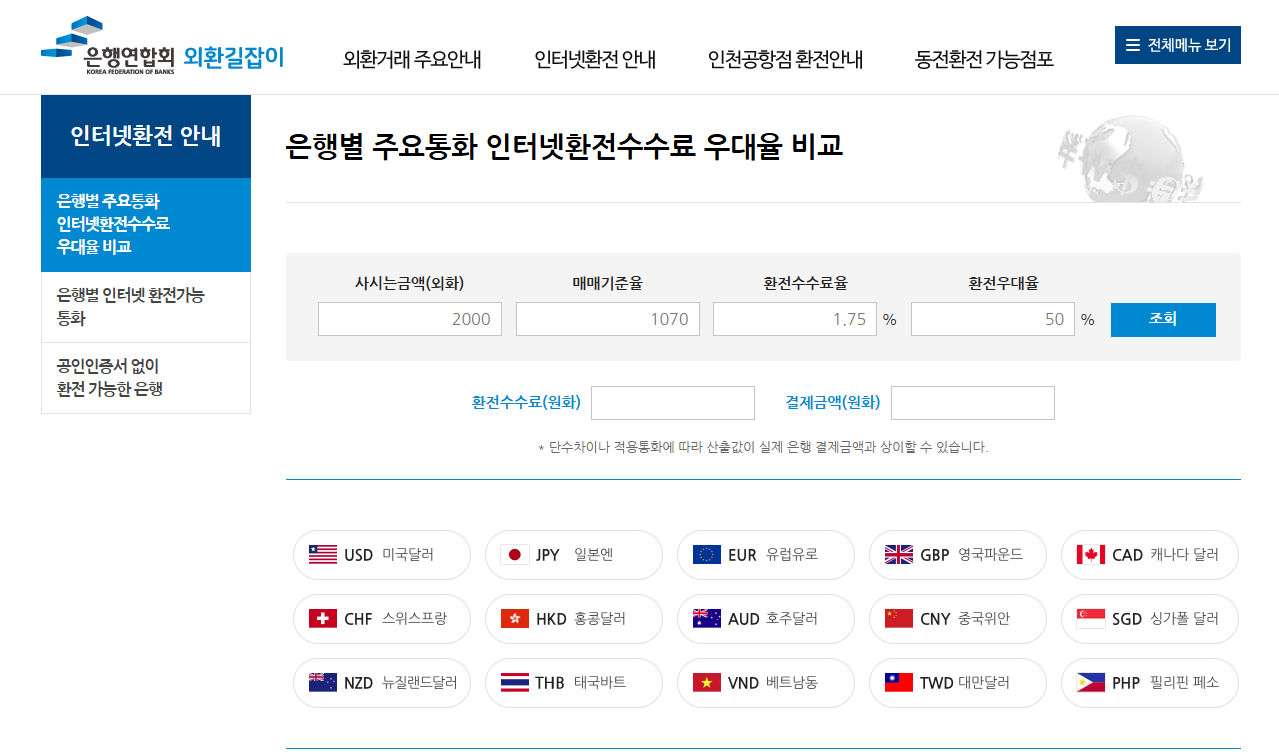Open 인천공항점 환전안내 menu
The width and height of the screenshot is (1279, 756).
pyautogui.click(x=785, y=60)
